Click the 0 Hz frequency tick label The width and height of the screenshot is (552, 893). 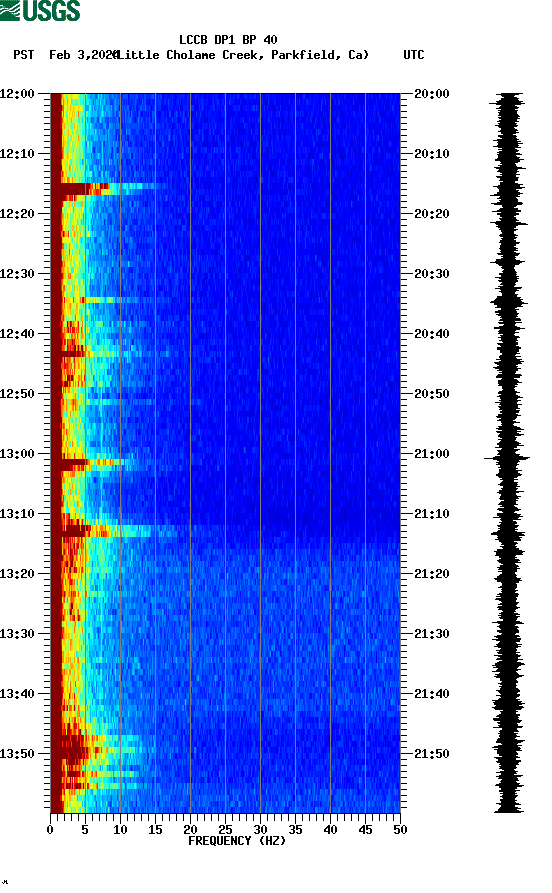50,830
